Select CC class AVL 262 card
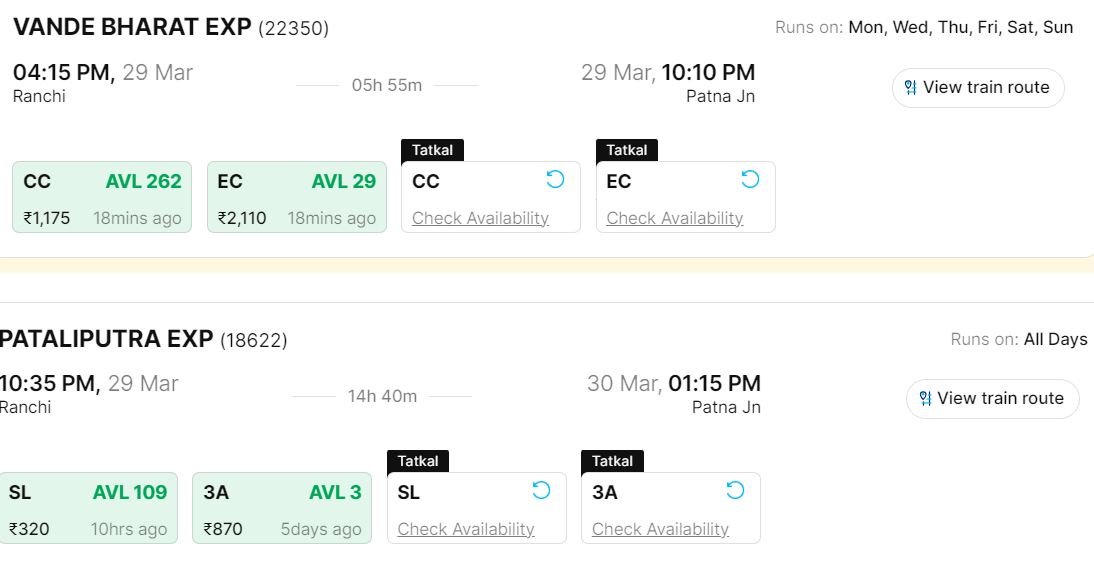Image resolution: width=1094 pixels, height=564 pixels. [x=102, y=198]
